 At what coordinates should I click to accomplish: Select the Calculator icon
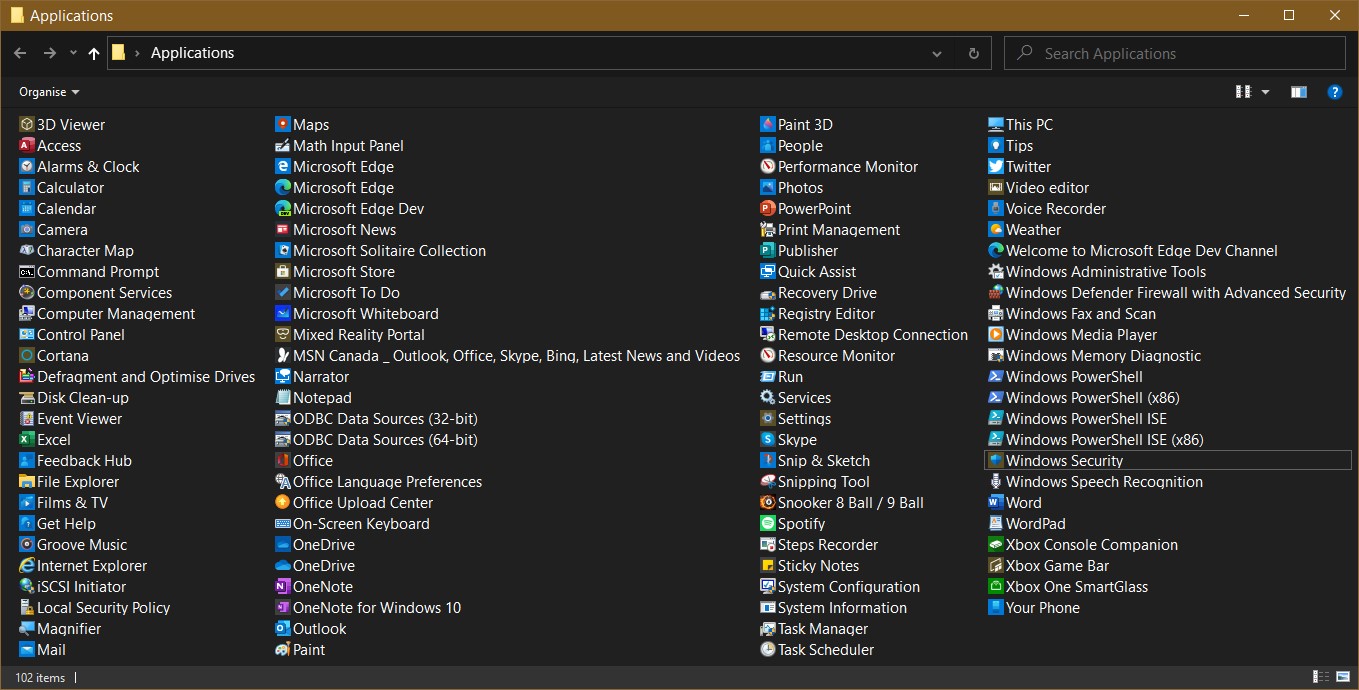27,188
